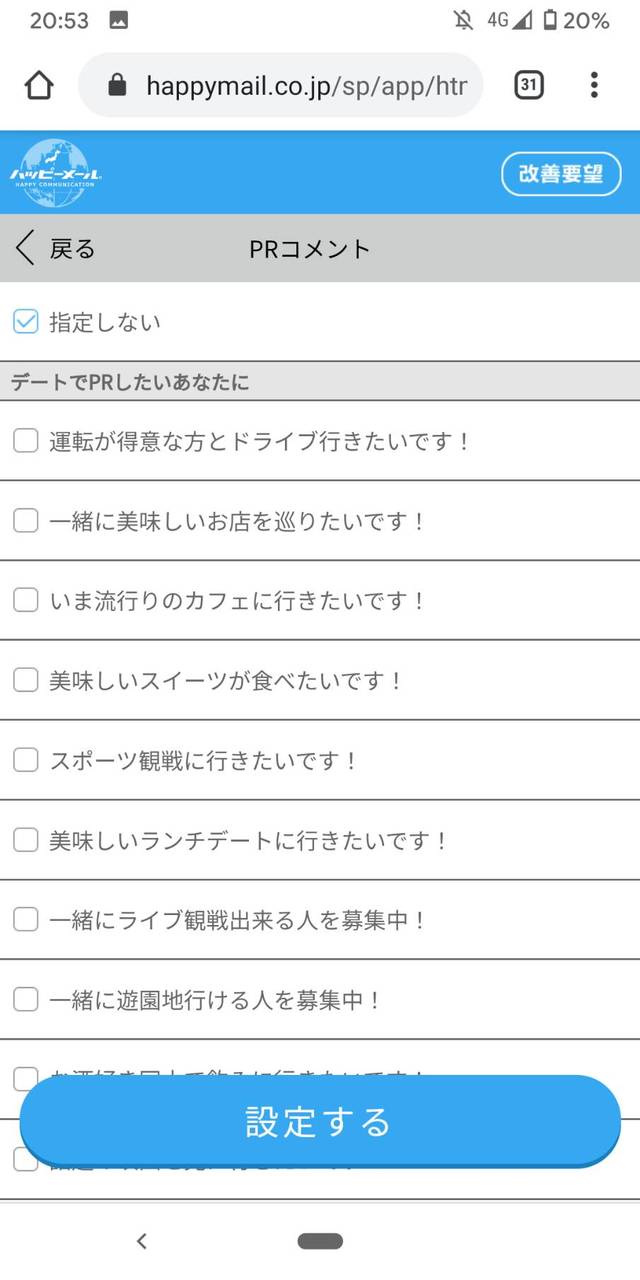Tap the Android back navigation arrow
The height and width of the screenshot is (1280, 640).
[142, 1241]
